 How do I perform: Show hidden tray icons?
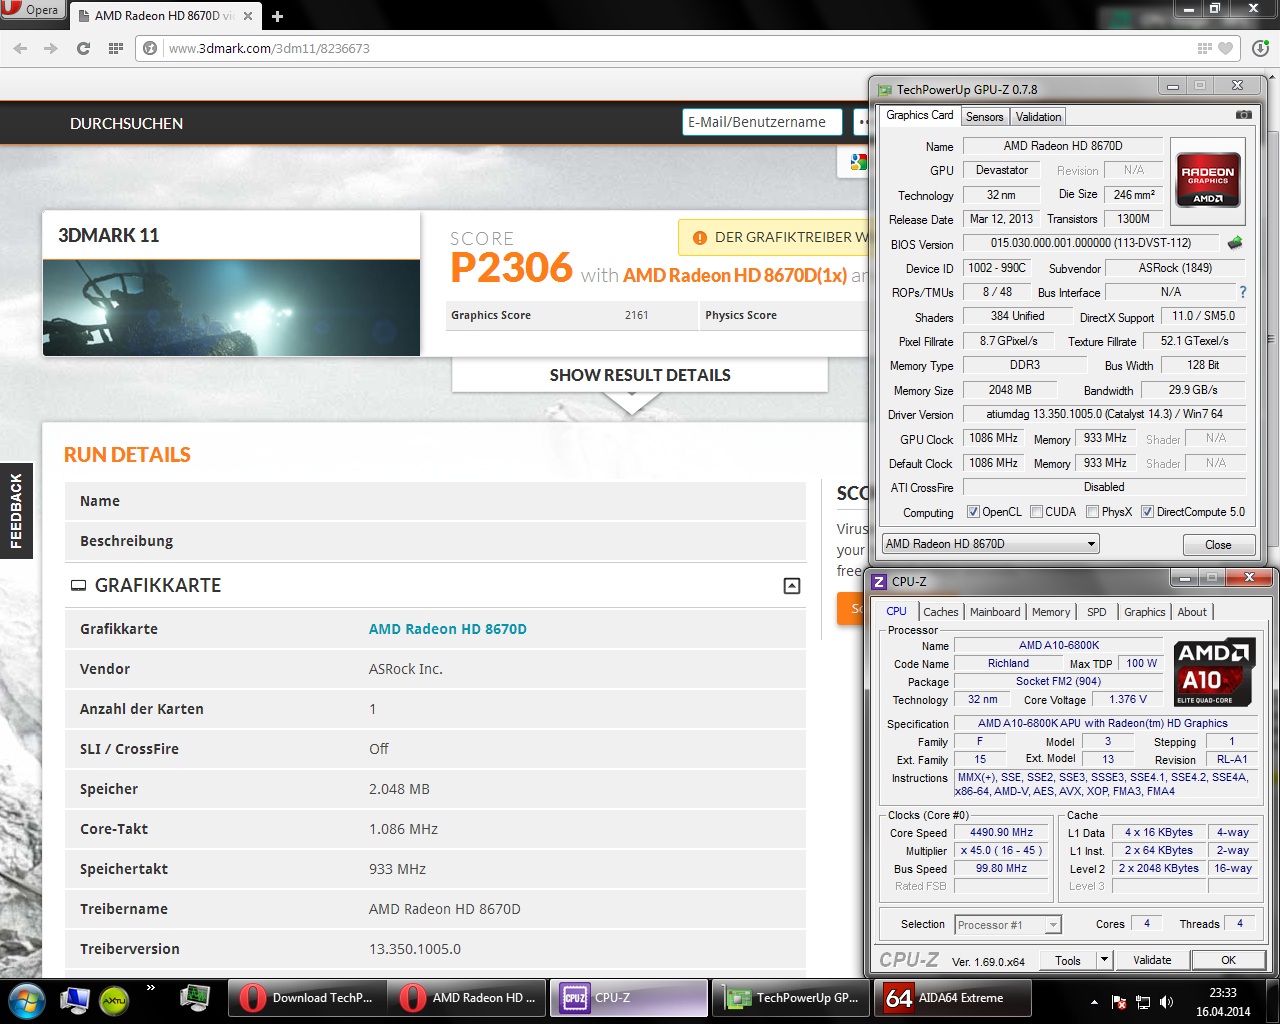(x=1094, y=1002)
